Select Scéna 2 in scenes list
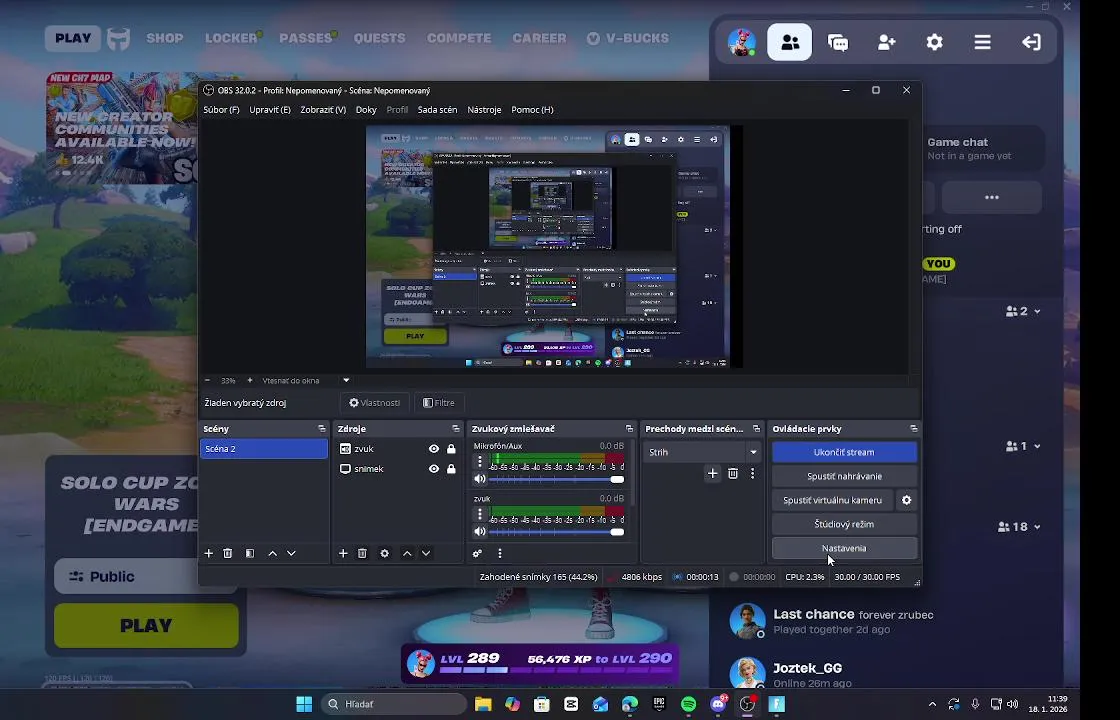 264,449
